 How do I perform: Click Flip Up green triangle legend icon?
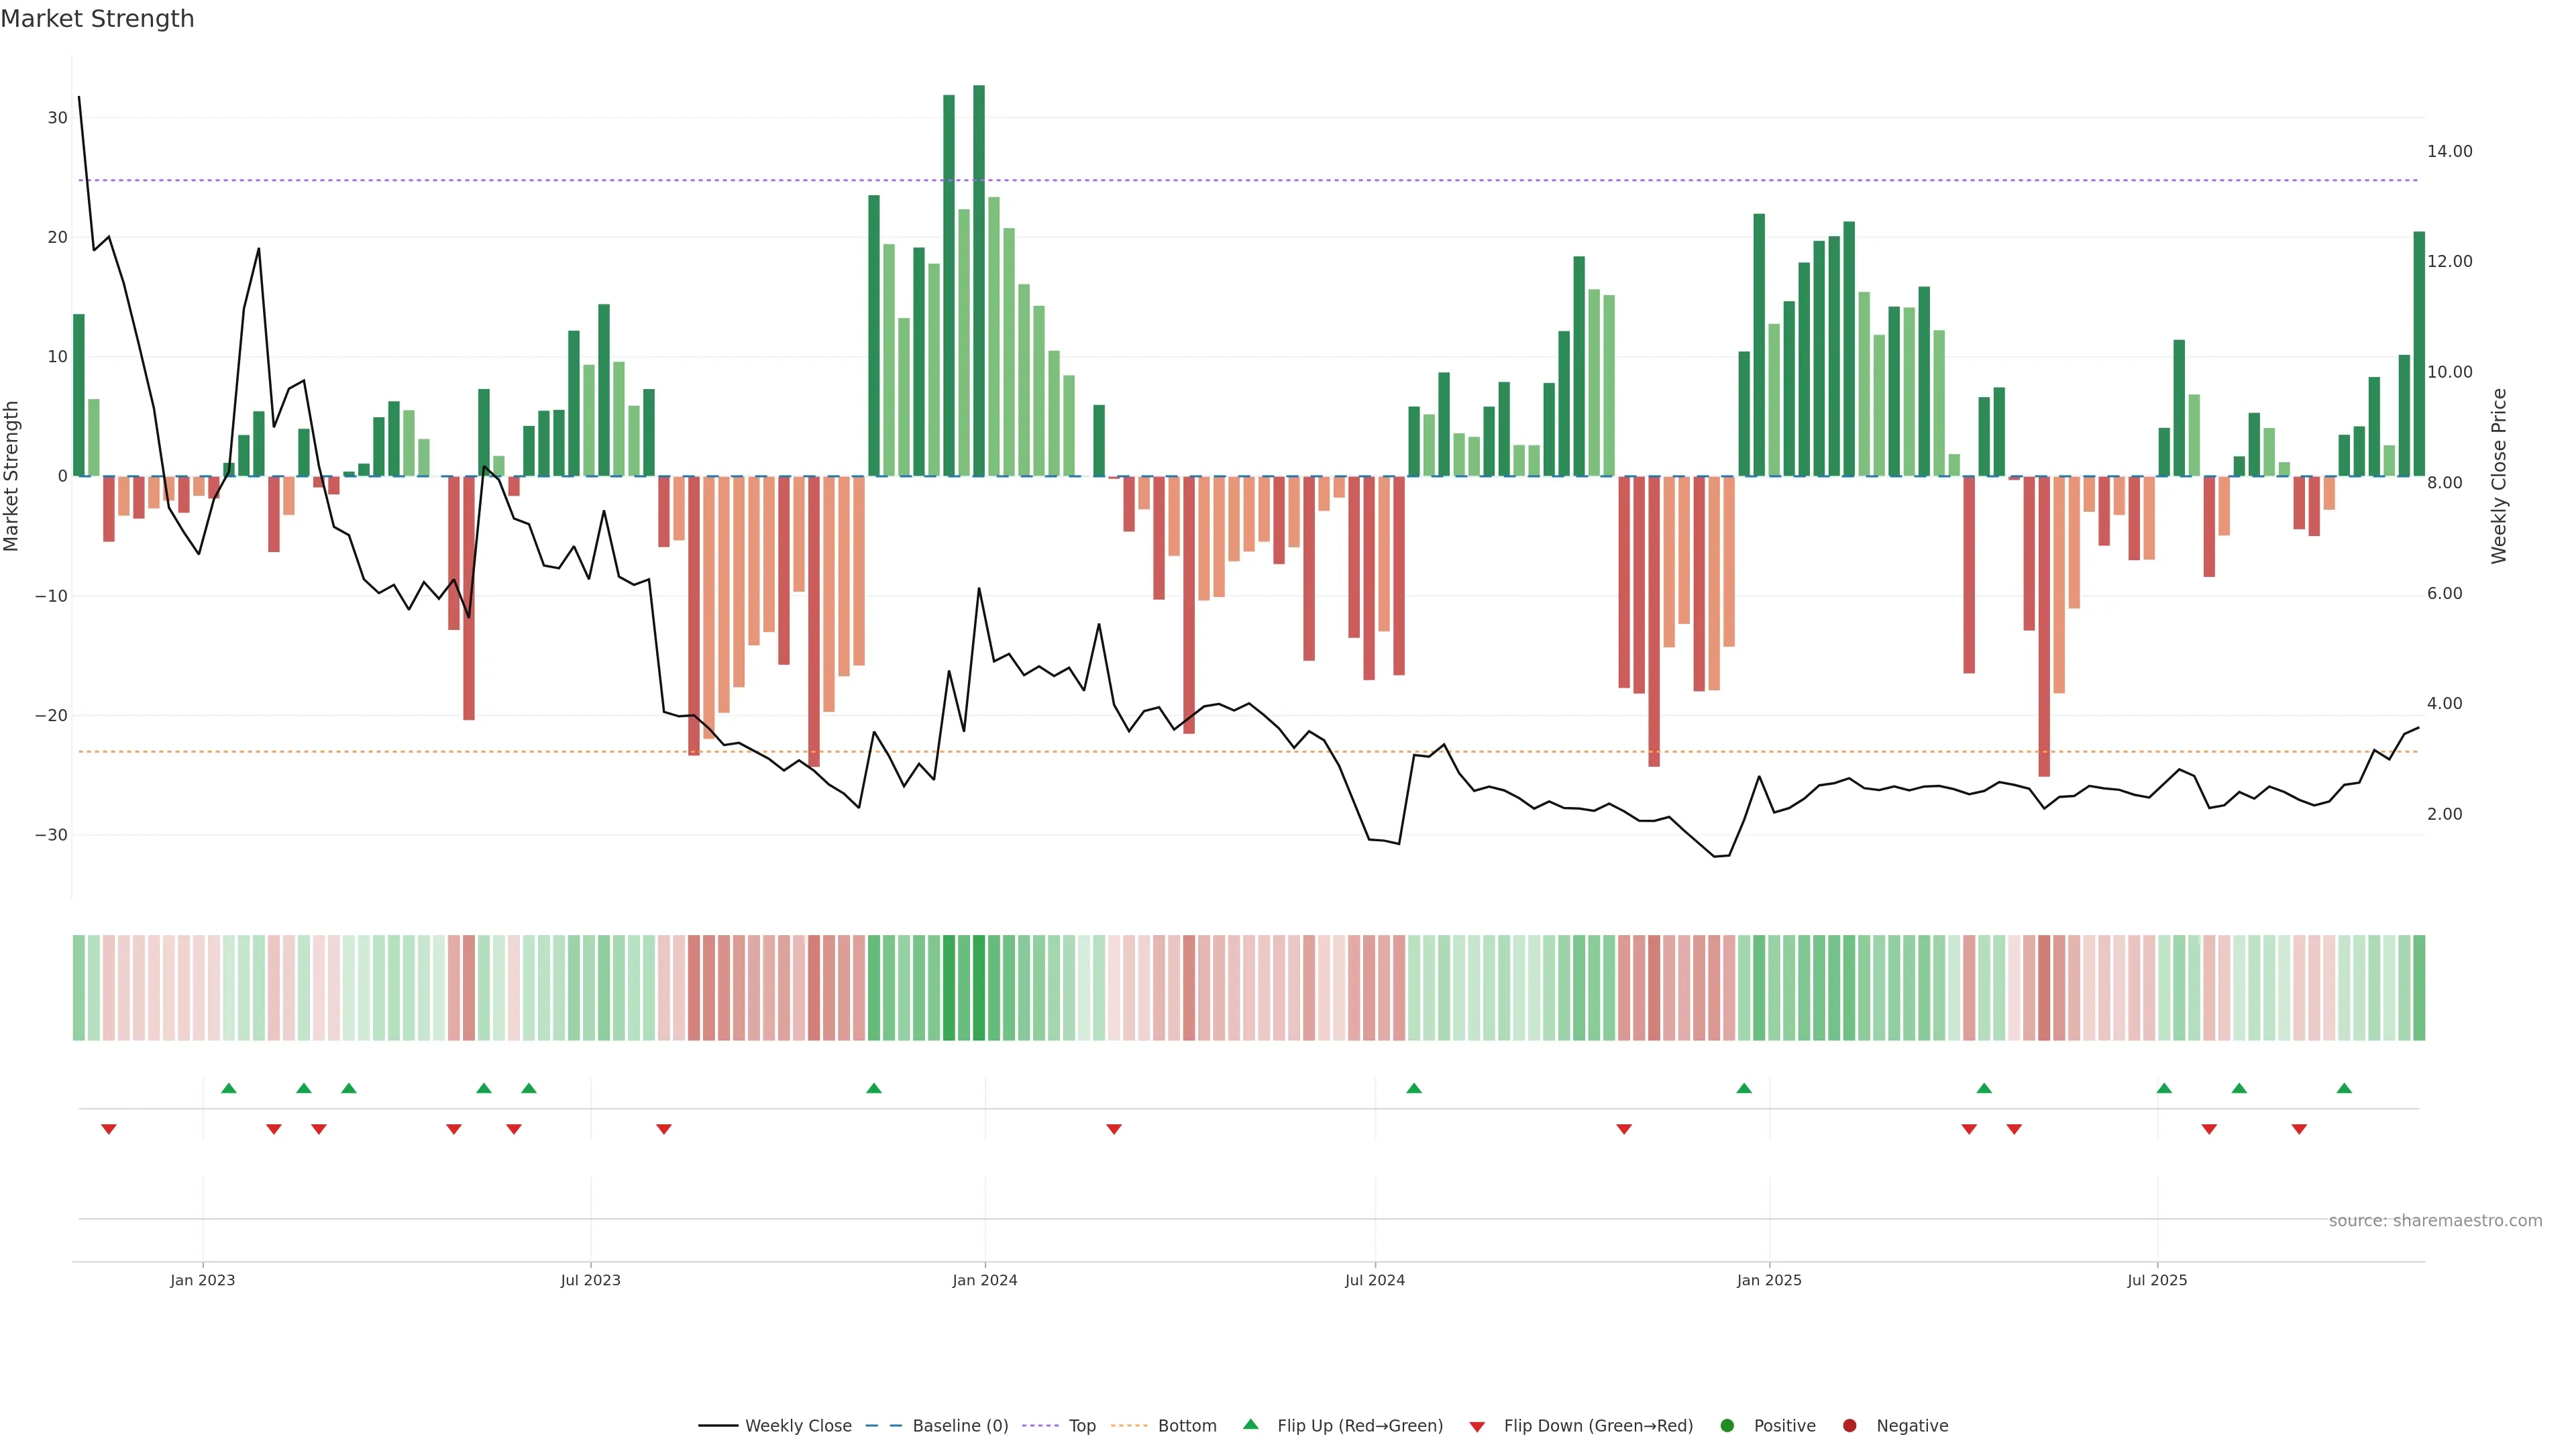pos(1250,1425)
